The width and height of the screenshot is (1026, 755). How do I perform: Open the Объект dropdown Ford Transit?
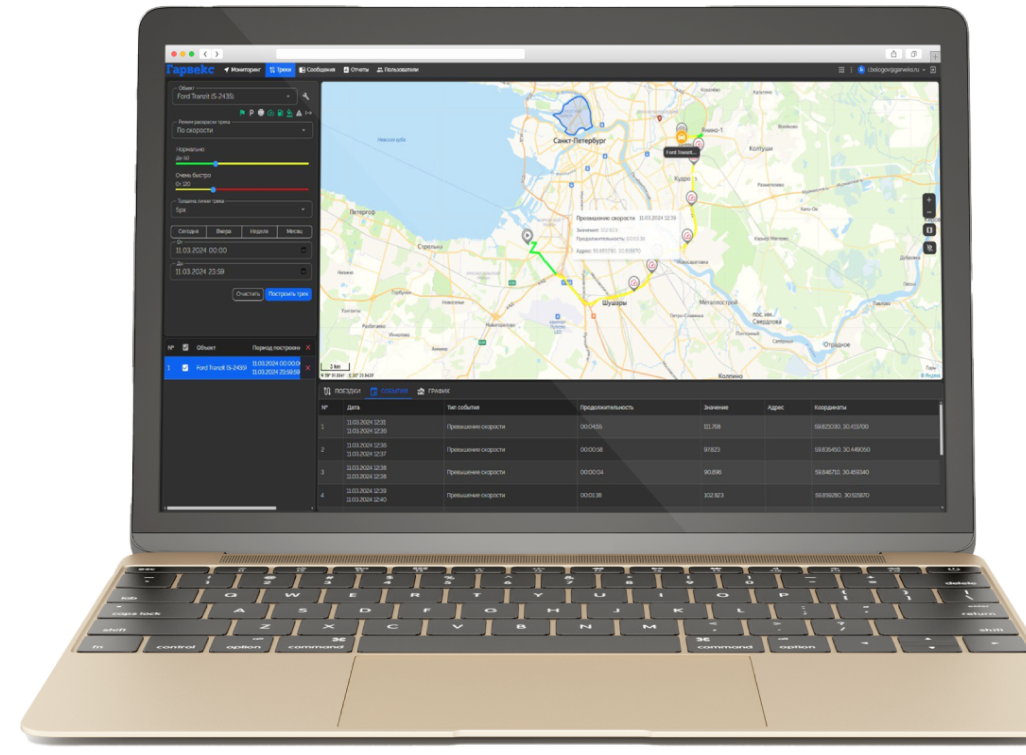234,96
